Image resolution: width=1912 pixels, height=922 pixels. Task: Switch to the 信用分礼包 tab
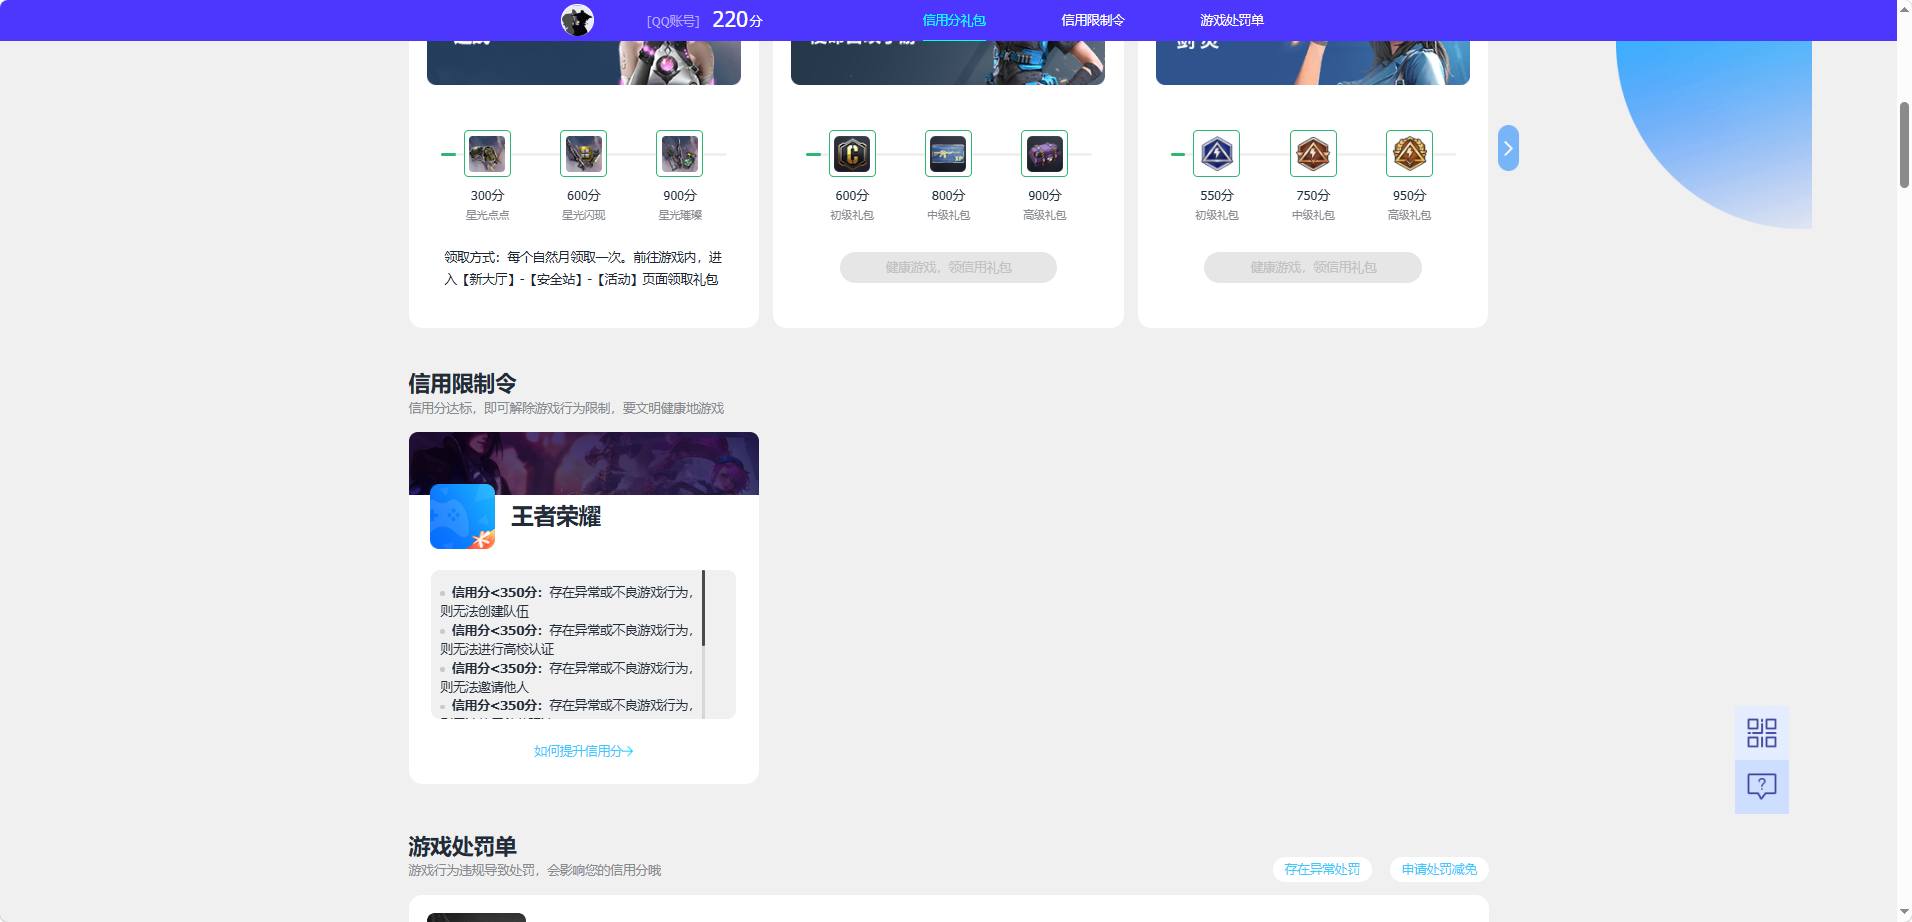point(954,20)
